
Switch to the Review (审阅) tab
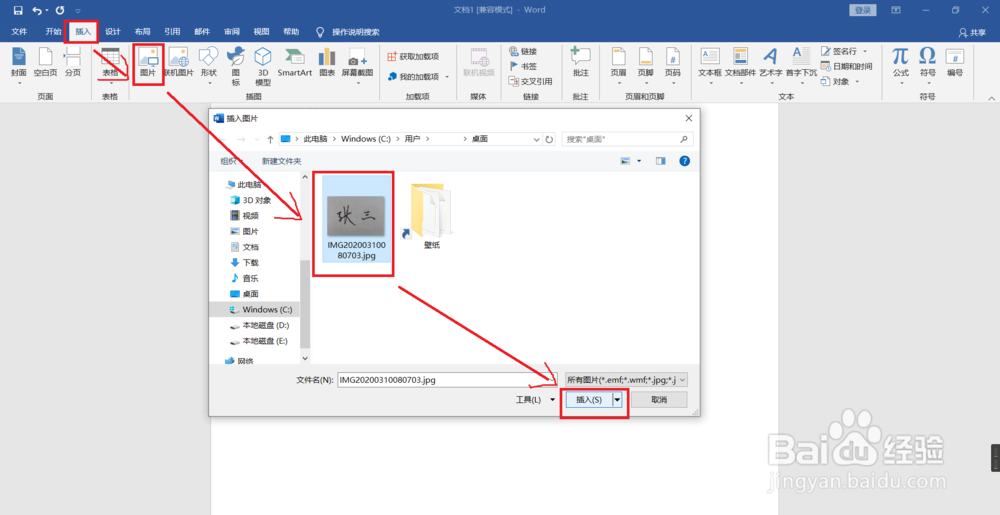pos(232,32)
